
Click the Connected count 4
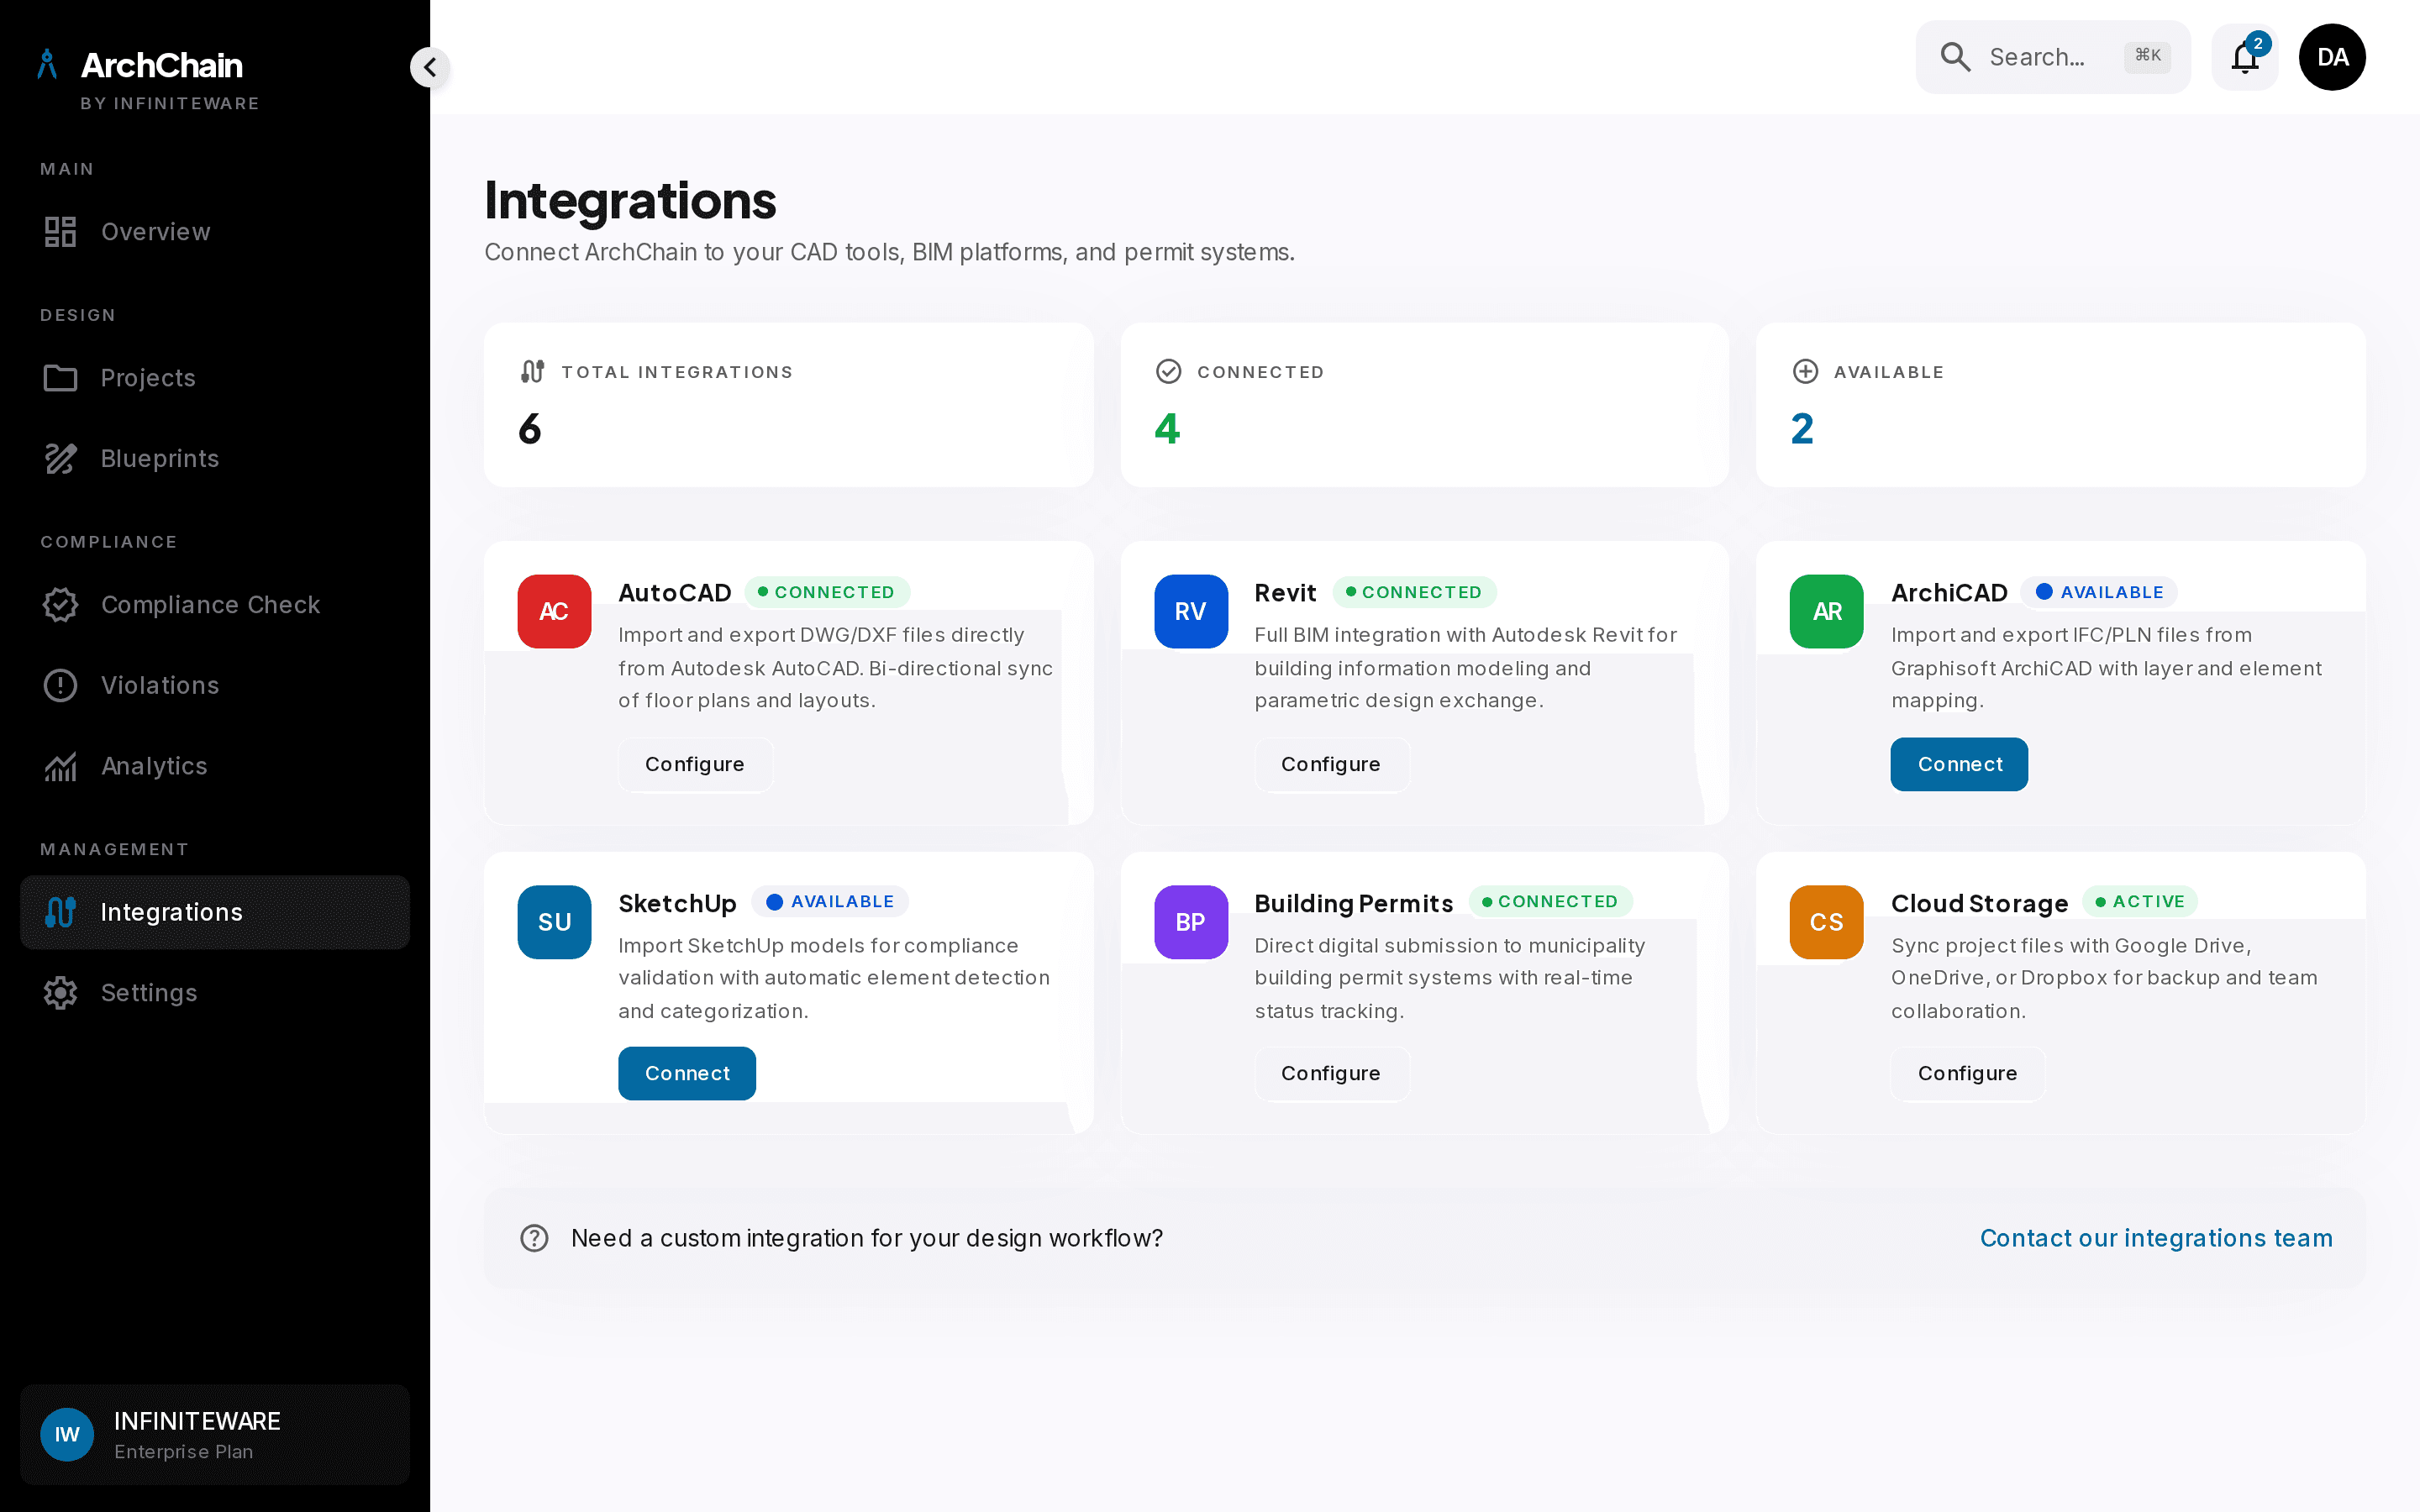[x=1167, y=429]
